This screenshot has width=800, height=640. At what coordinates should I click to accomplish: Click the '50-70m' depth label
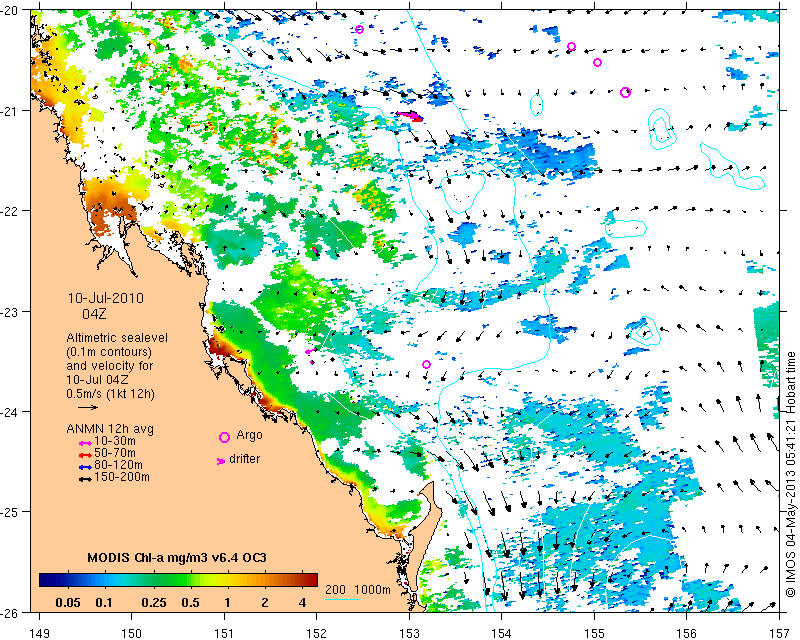pos(115,453)
